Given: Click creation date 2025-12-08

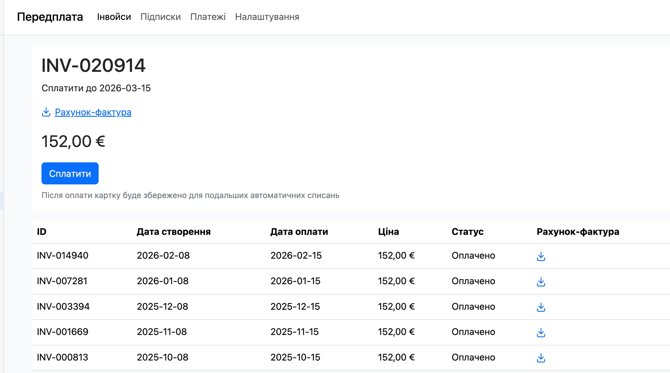Looking at the screenshot, I should click(x=162, y=307).
